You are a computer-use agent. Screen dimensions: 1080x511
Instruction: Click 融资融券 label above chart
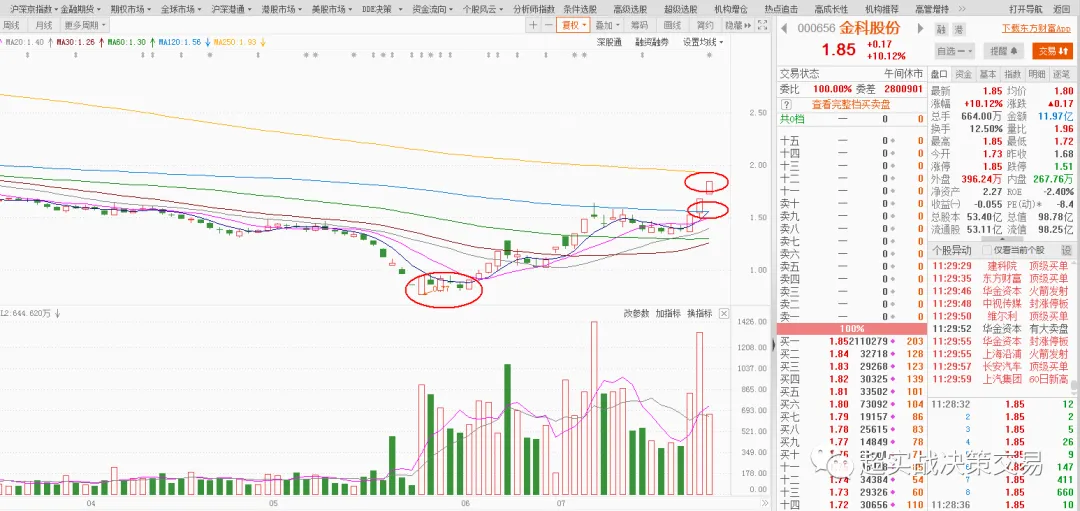(652, 42)
